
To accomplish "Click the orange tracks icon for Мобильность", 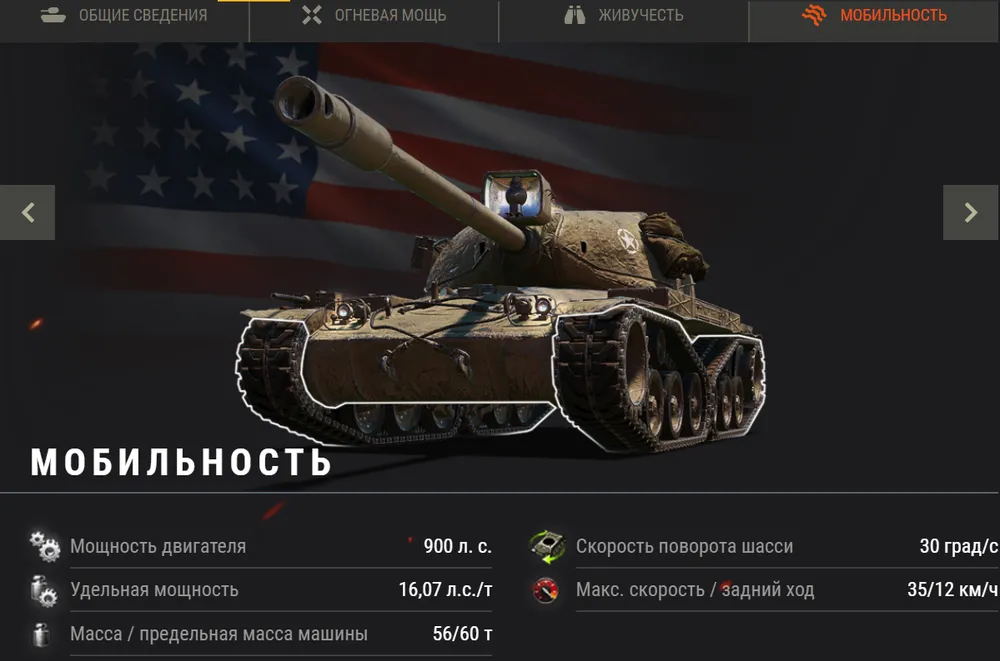I will pos(814,15).
